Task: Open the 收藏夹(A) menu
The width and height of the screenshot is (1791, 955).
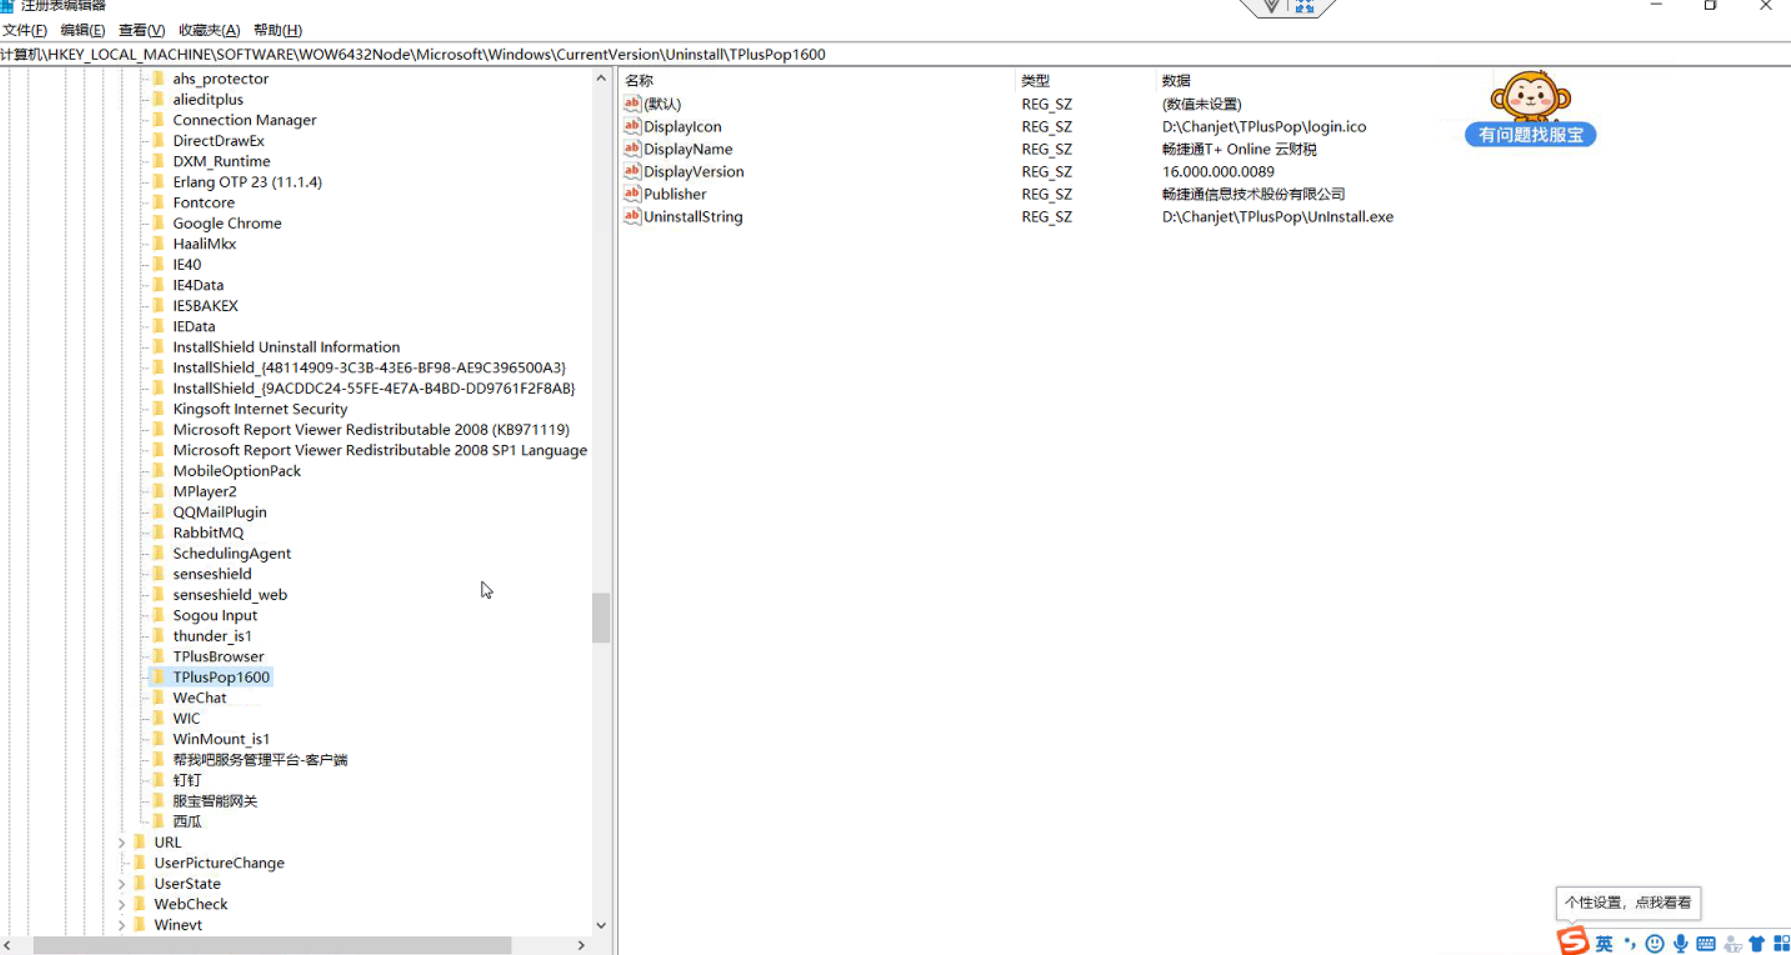Action: [x=209, y=30]
